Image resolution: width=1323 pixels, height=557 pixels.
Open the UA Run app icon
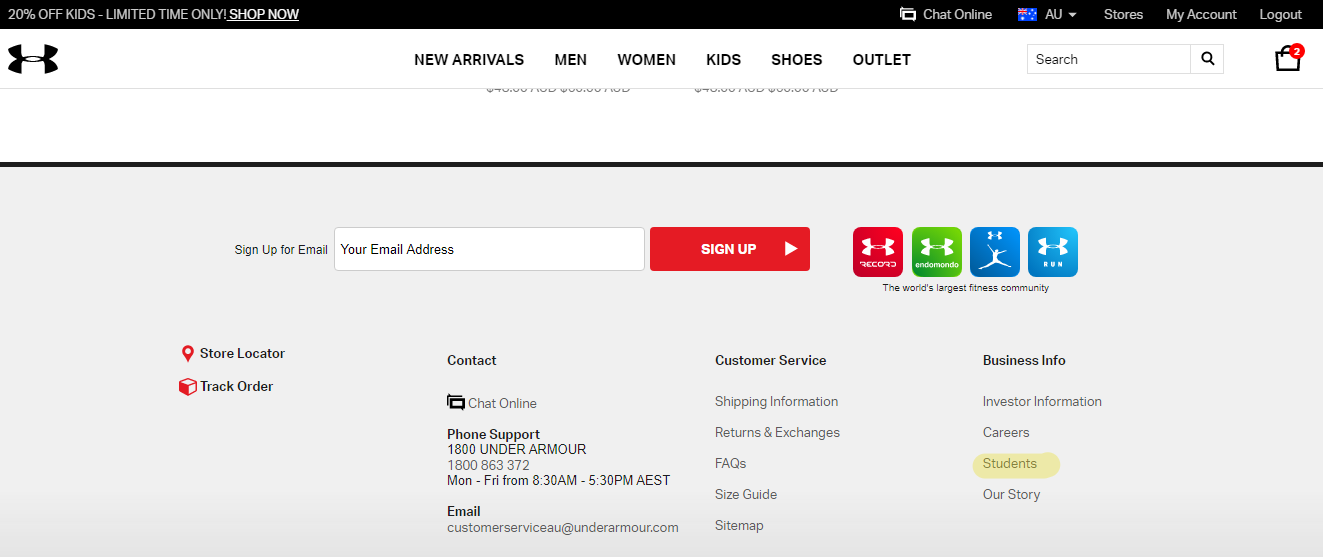point(1053,252)
